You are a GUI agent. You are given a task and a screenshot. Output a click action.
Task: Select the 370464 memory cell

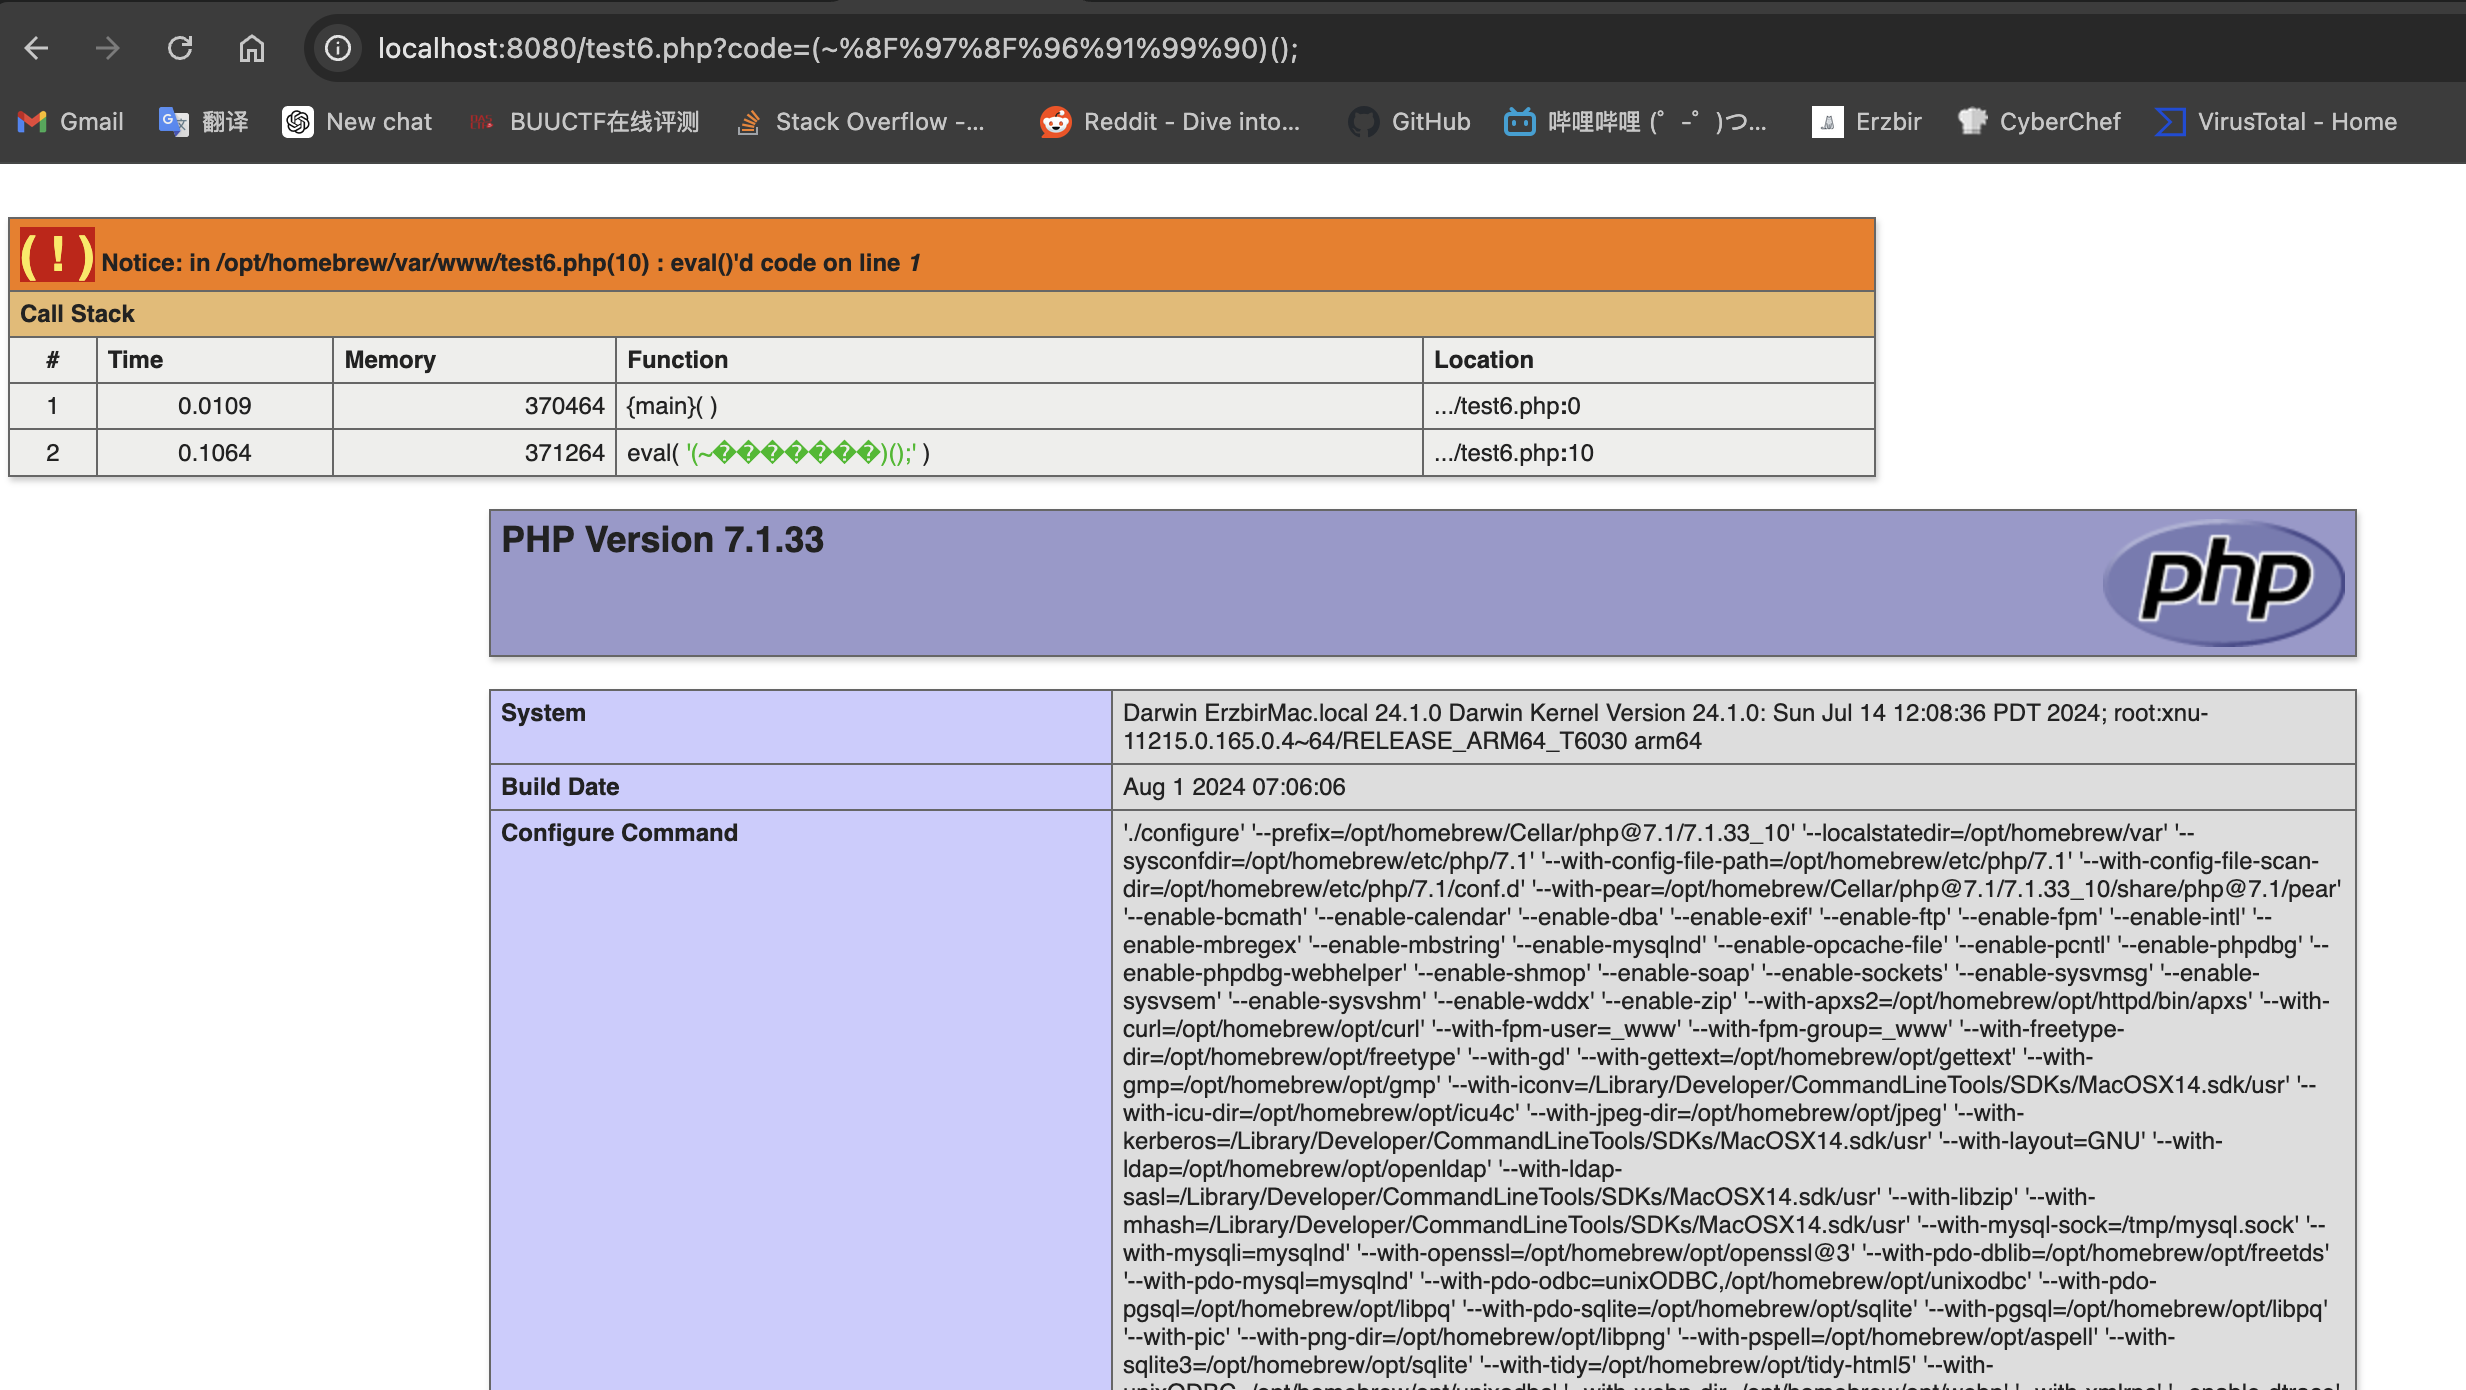click(474, 406)
